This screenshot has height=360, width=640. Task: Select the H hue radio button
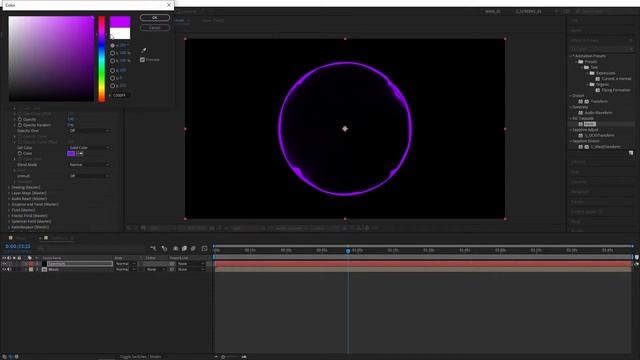tap(112, 45)
